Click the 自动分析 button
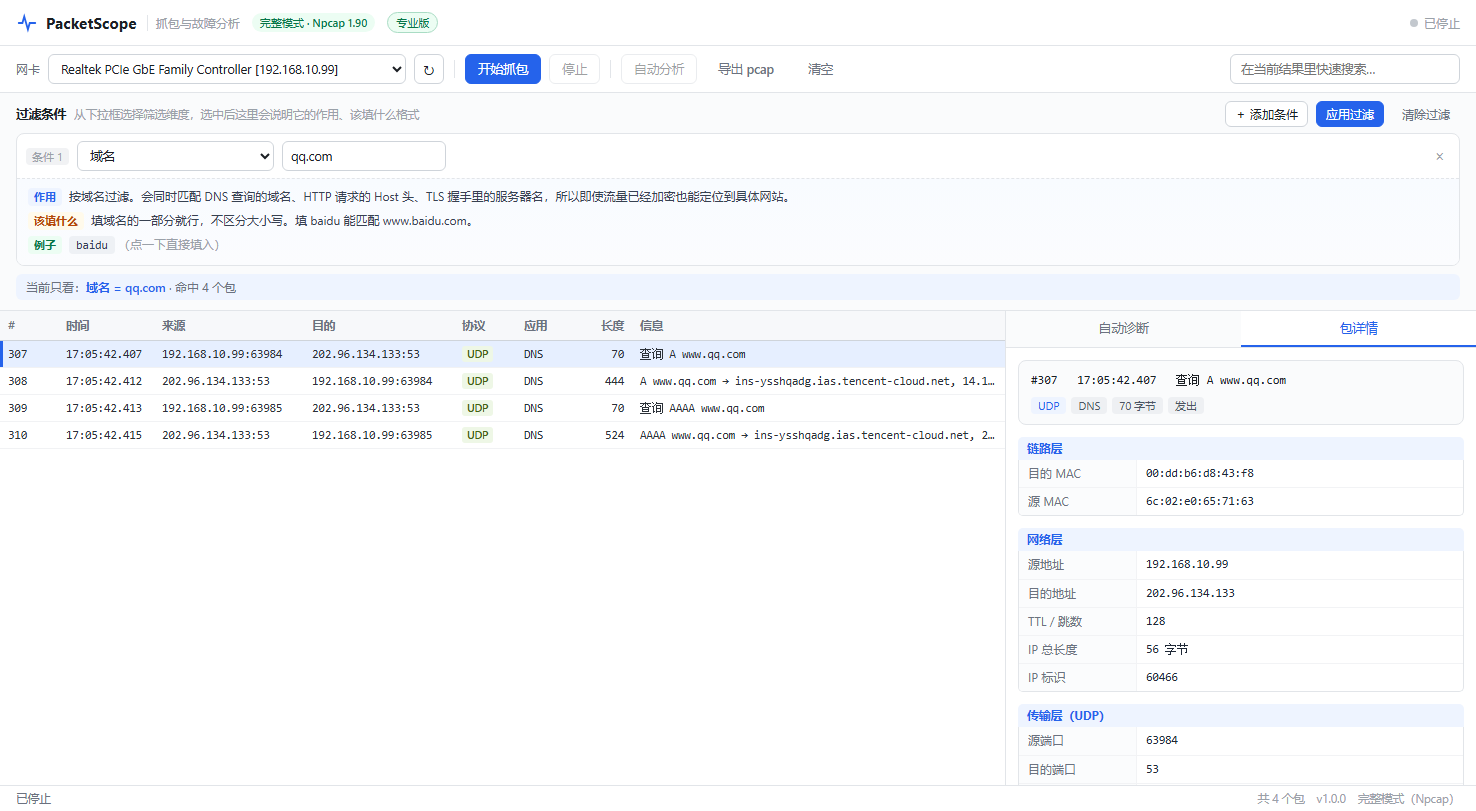This screenshot has width=1476, height=811. click(659, 69)
